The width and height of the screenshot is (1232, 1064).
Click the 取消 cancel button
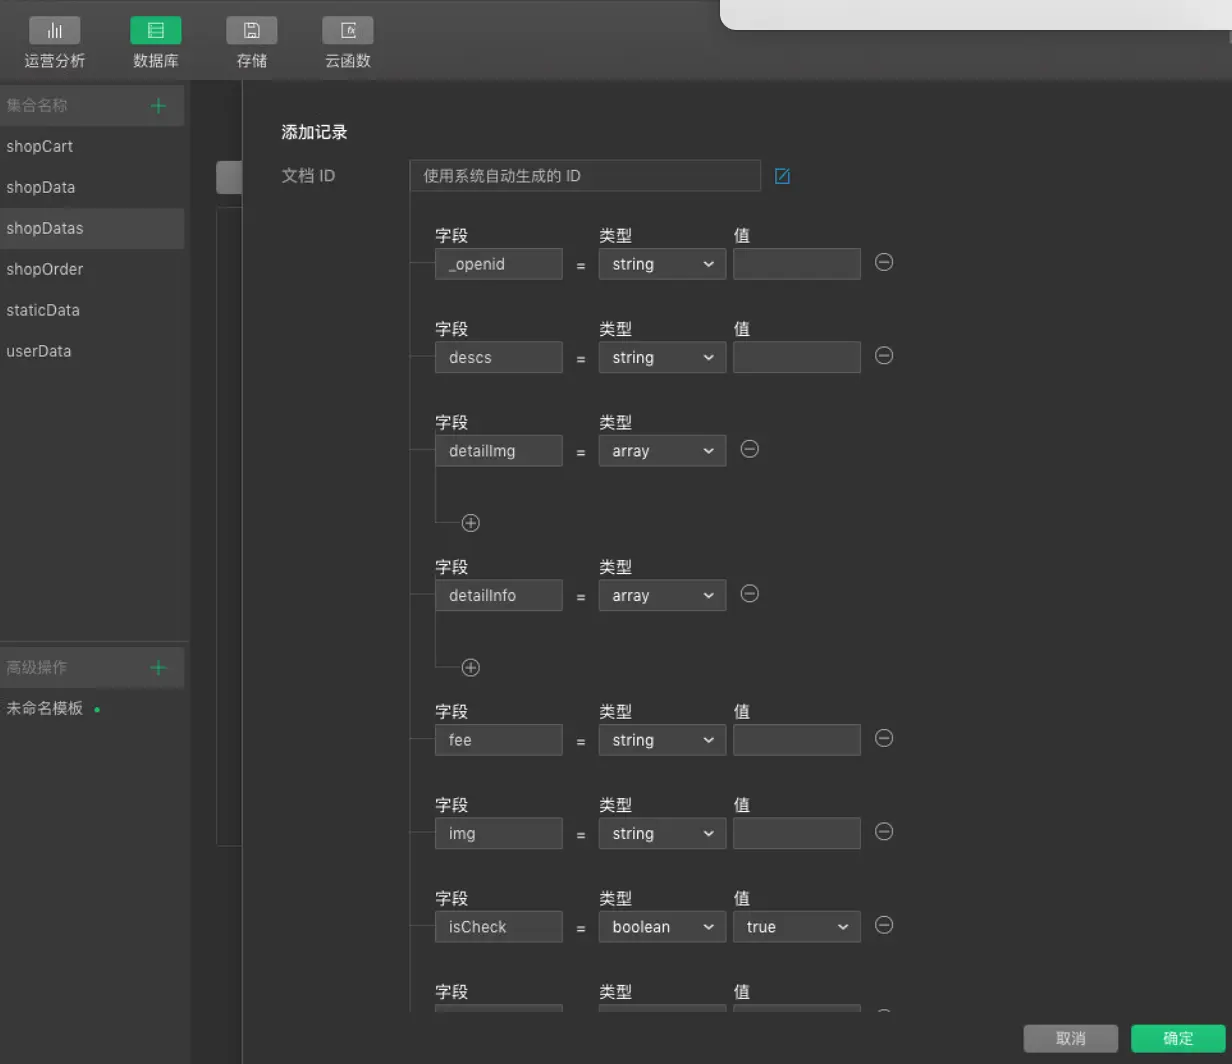pos(1071,1039)
